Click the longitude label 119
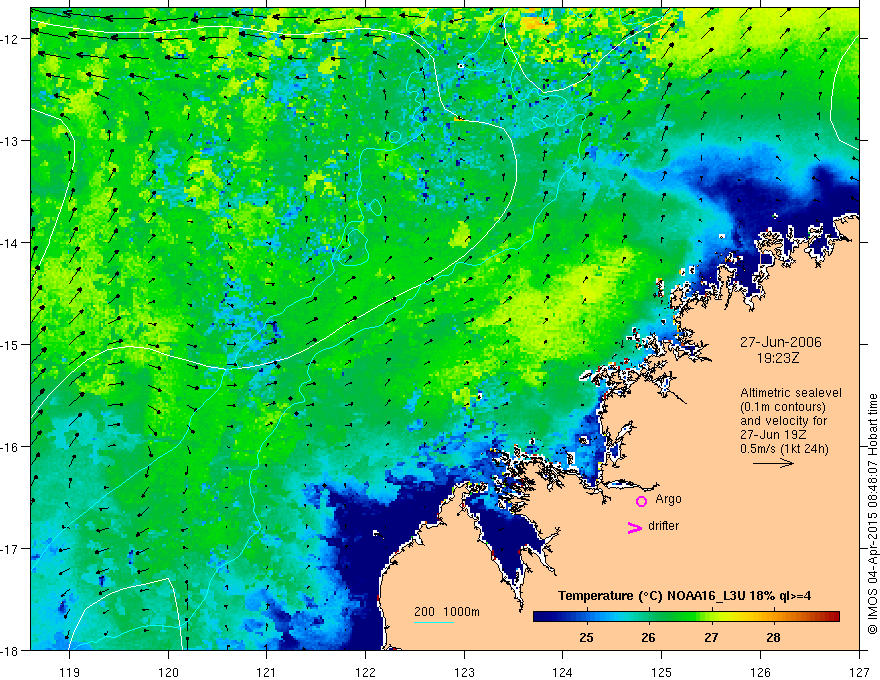Image resolution: width=880 pixels, height=680 pixels. pyautogui.click(x=70, y=672)
